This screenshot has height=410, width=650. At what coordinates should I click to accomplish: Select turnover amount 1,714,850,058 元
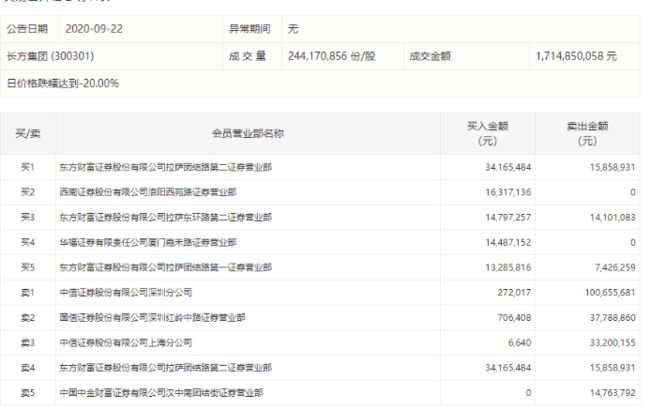pyautogui.click(x=576, y=56)
